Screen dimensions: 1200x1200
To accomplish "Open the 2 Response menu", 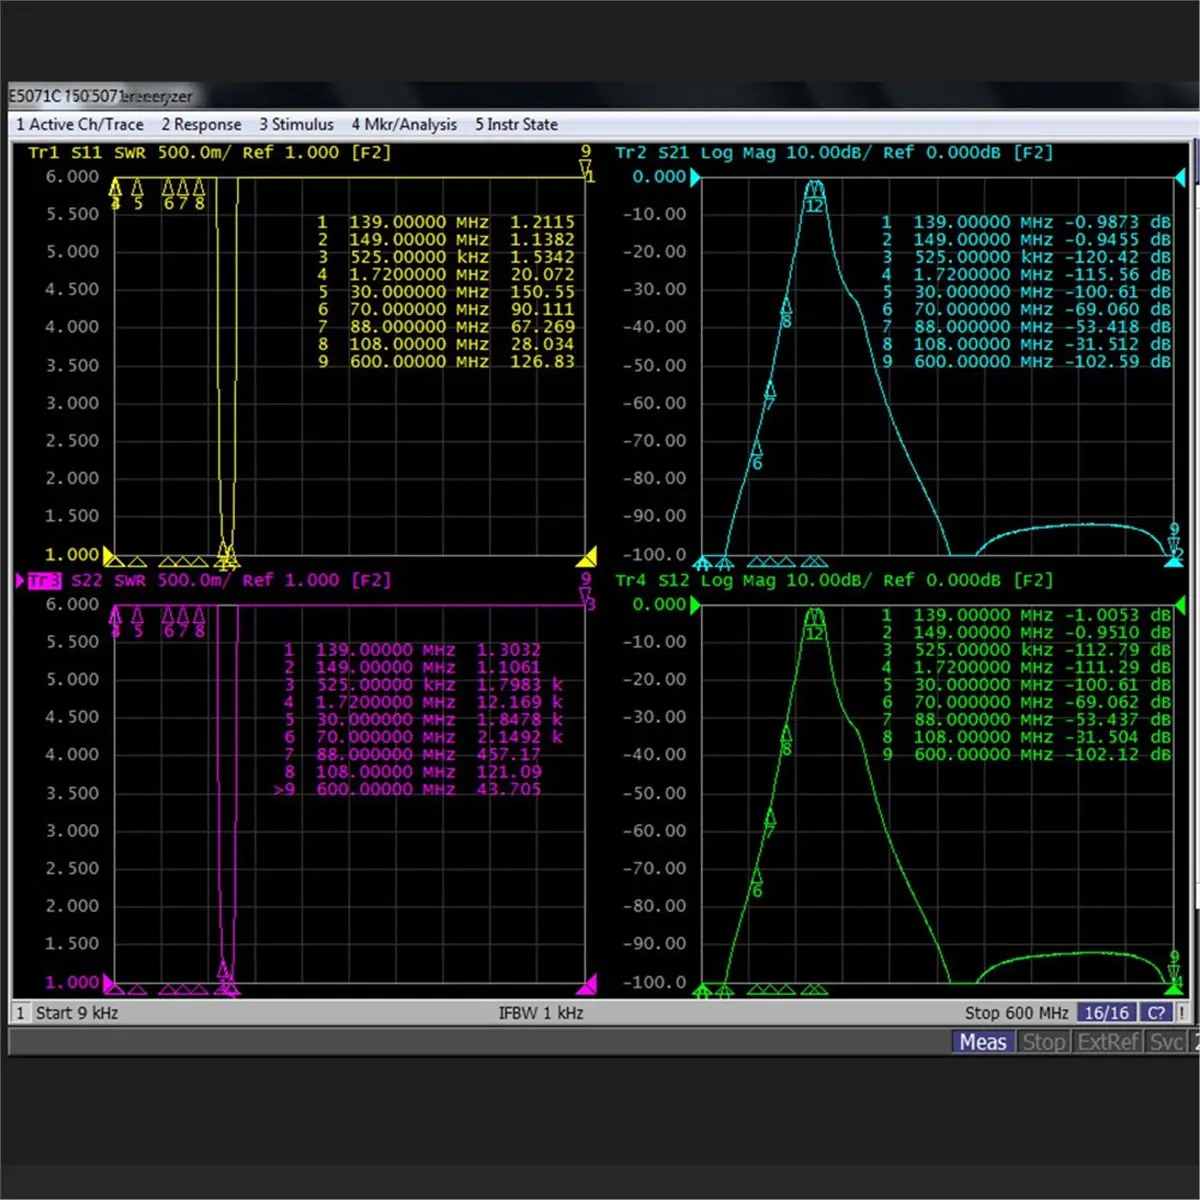I will coord(201,124).
